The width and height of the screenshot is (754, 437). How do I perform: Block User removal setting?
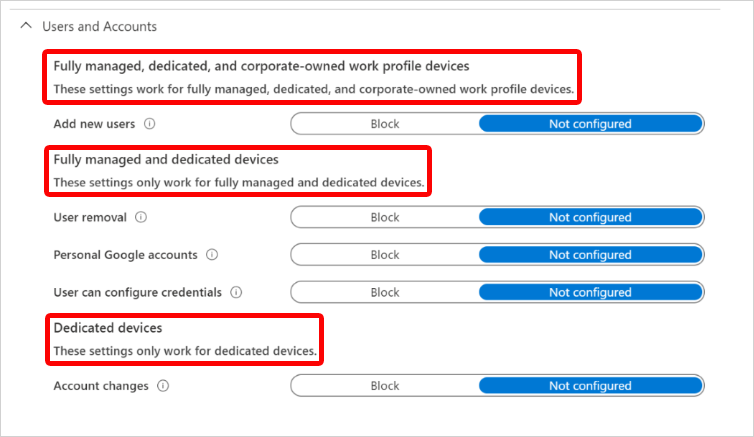385,217
